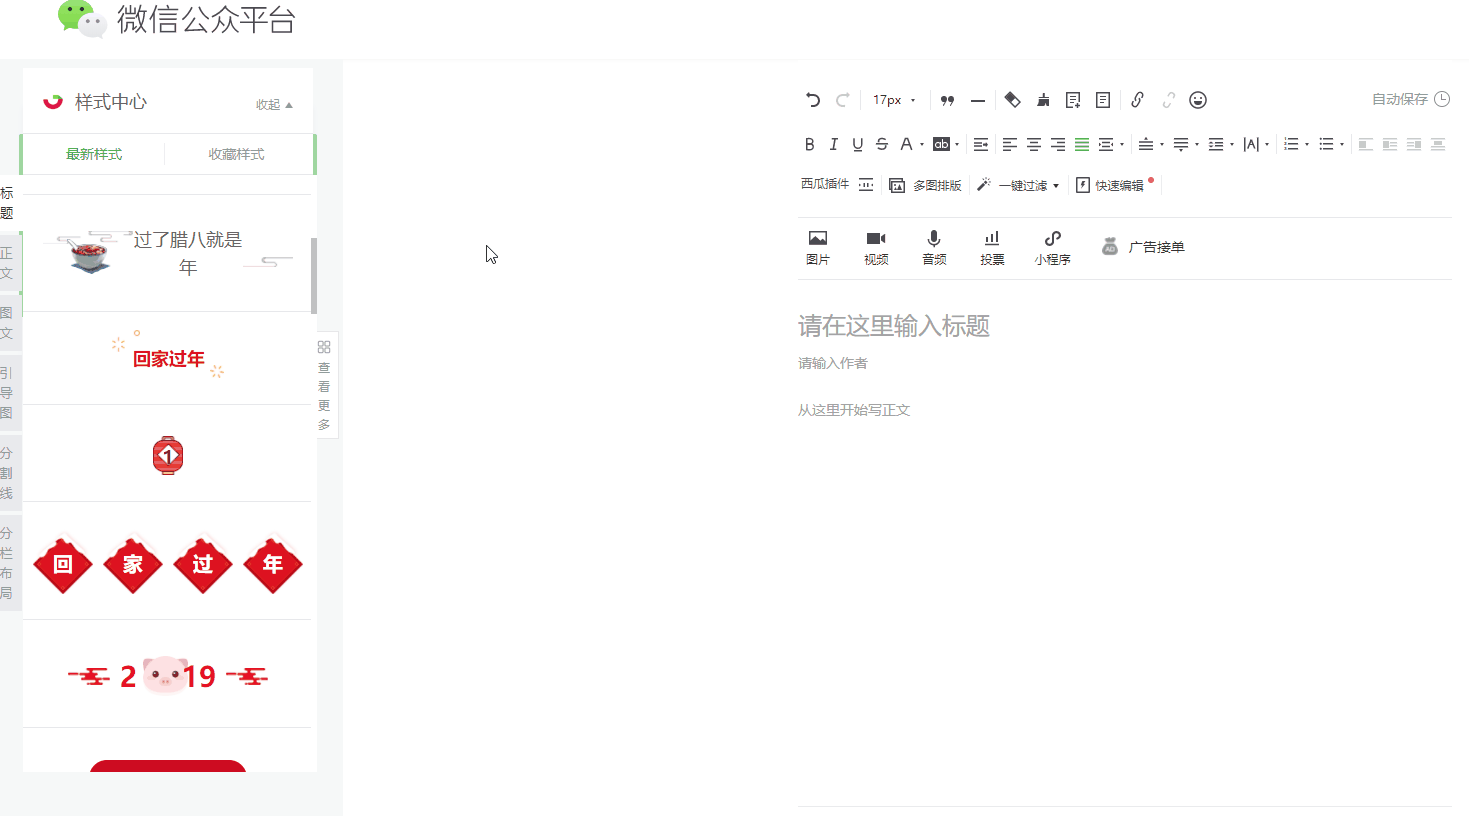
Task: Open 多图排版 multi-image layout
Action: coord(925,185)
